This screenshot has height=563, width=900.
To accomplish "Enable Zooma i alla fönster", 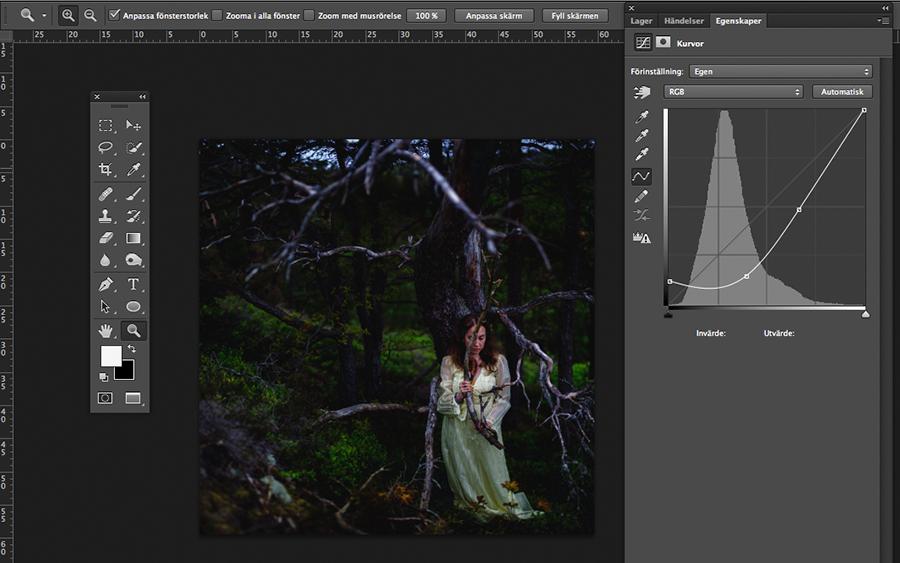I will coord(217,16).
